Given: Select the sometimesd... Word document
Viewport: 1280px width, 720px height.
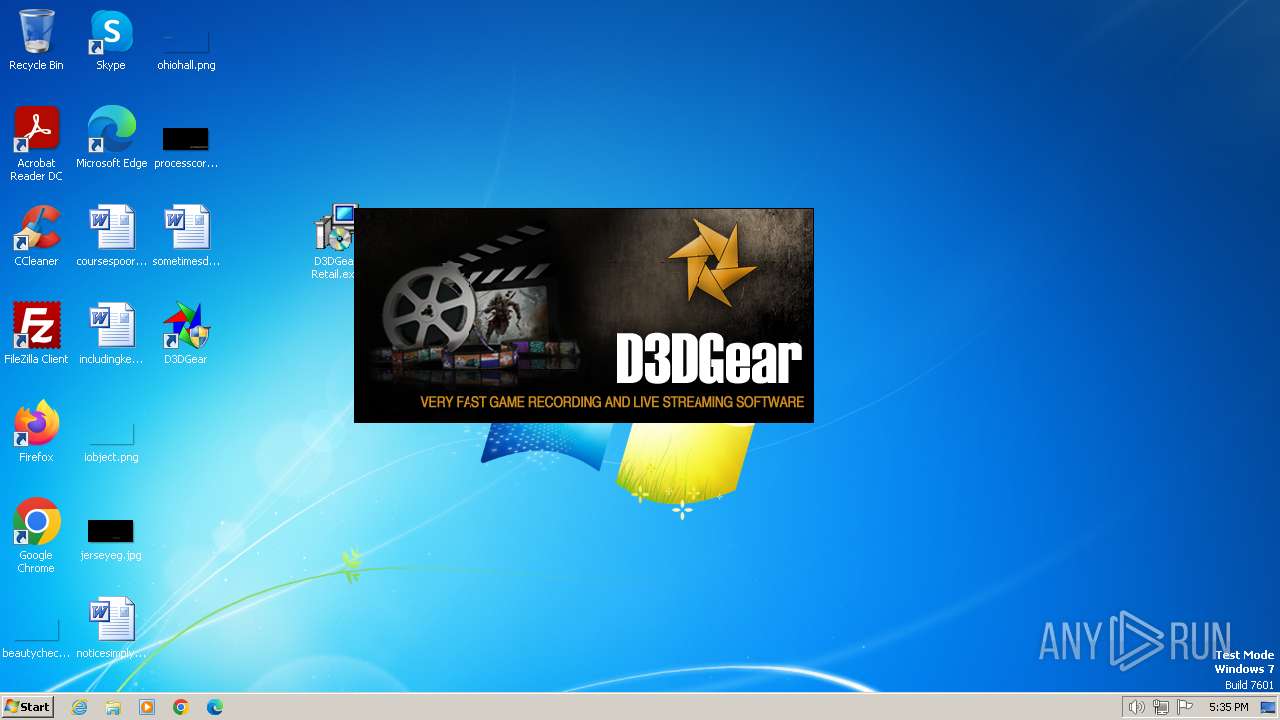Looking at the screenshot, I should [186, 236].
